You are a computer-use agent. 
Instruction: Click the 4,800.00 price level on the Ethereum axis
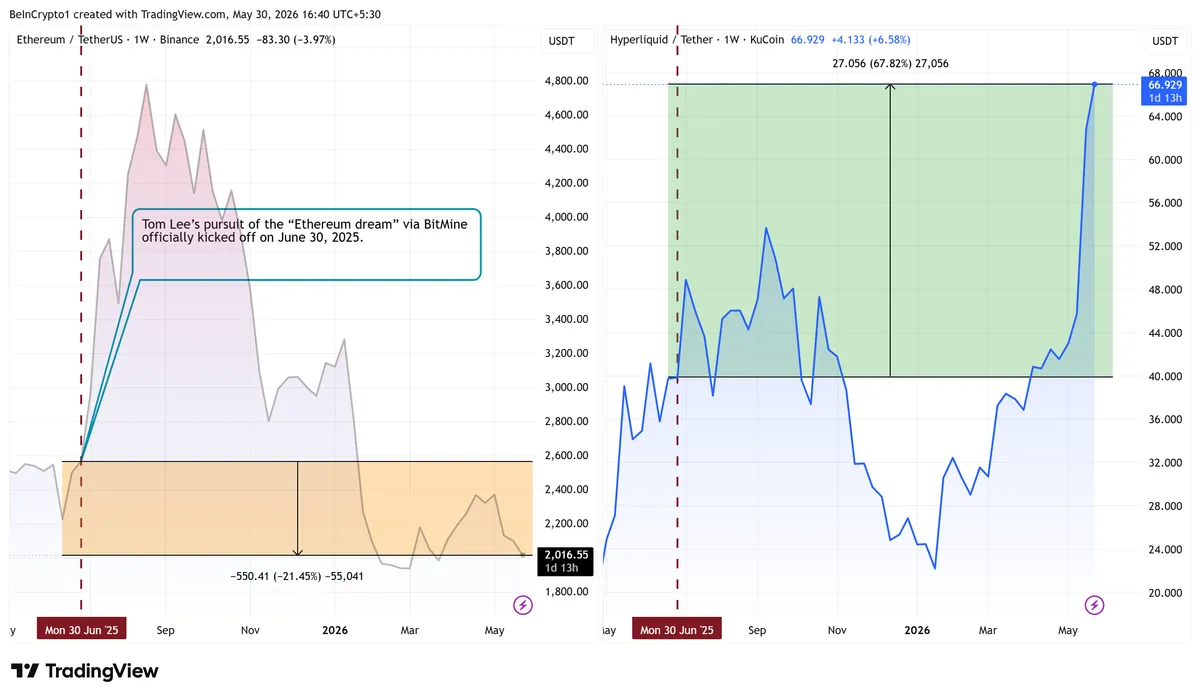click(565, 81)
